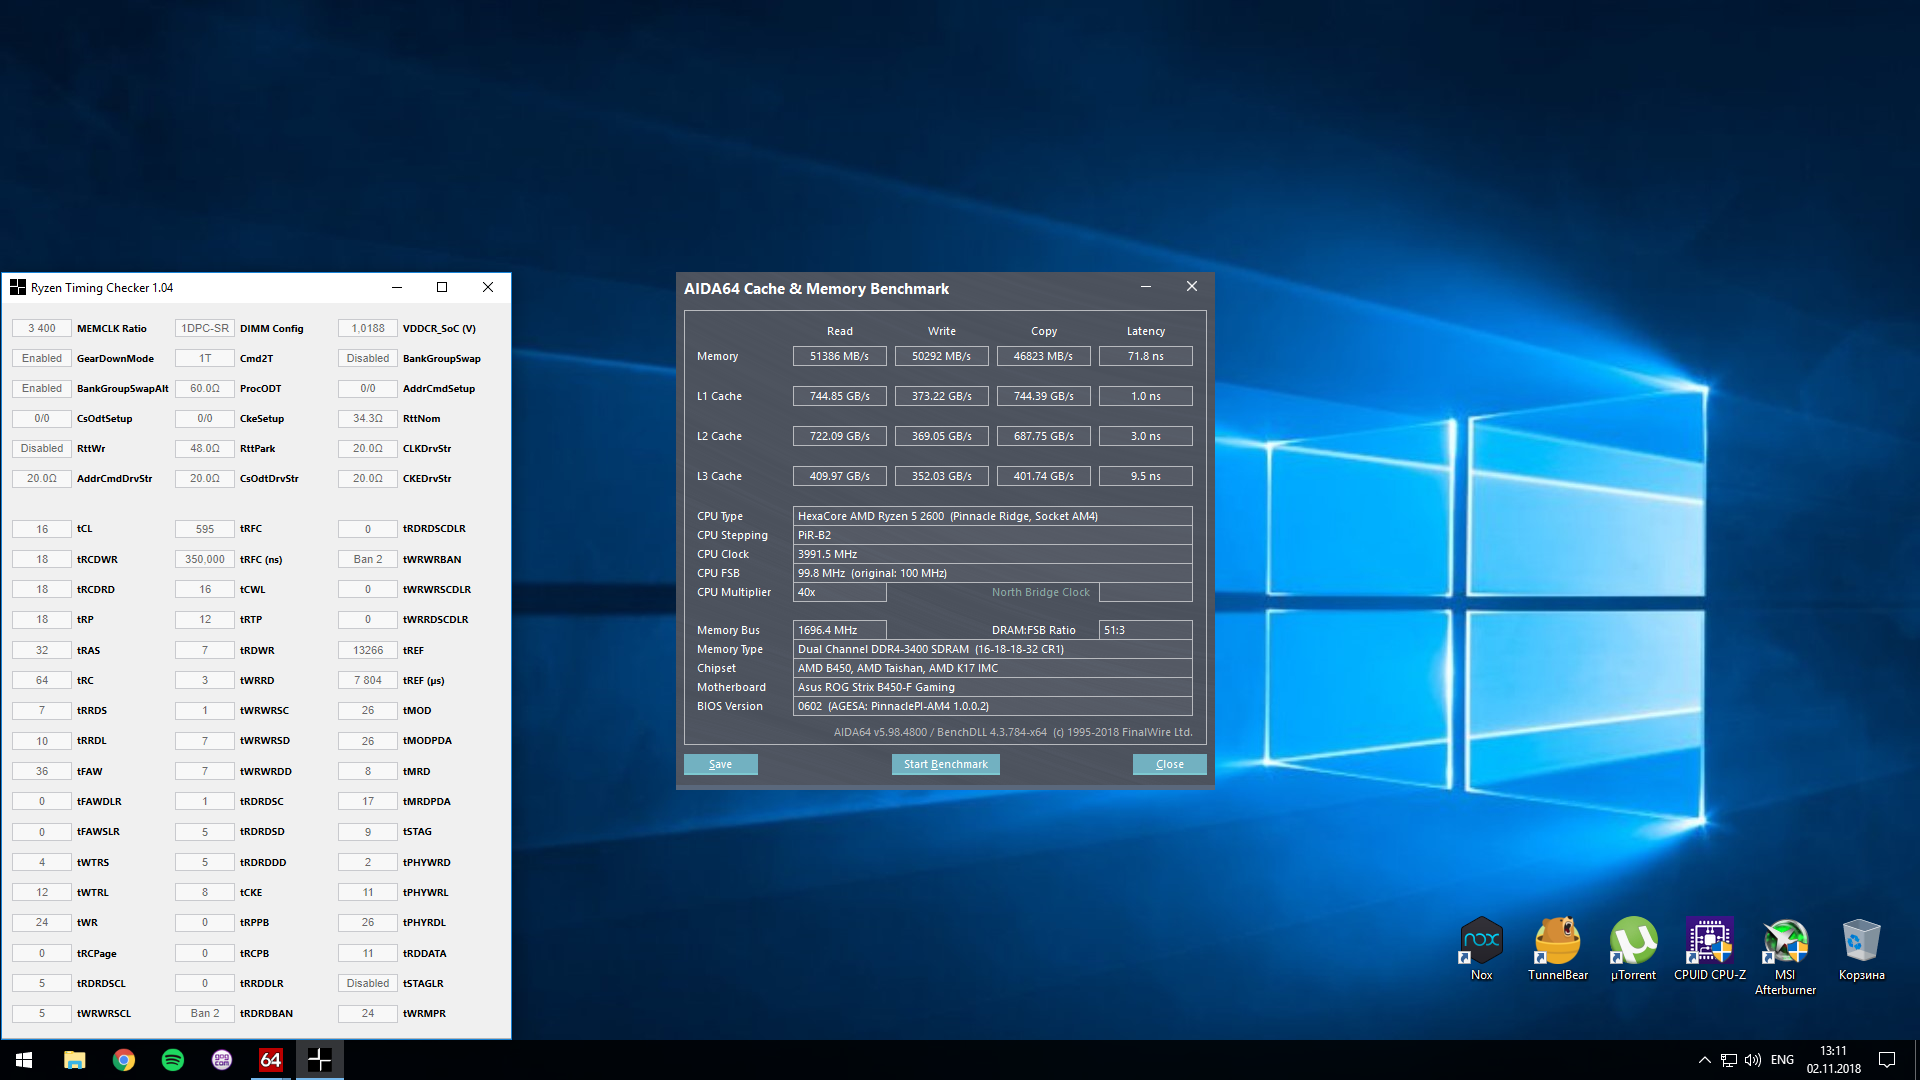The height and width of the screenshot is (1080, 1920).
Task: Click the Memory Read result field
Action: point(839,356)
